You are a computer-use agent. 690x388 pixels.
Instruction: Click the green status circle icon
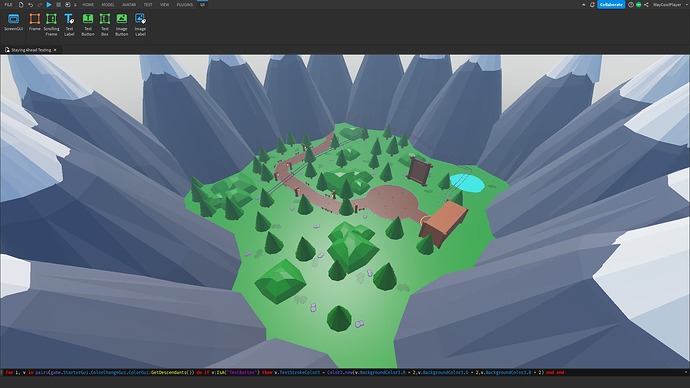point(639,4)
